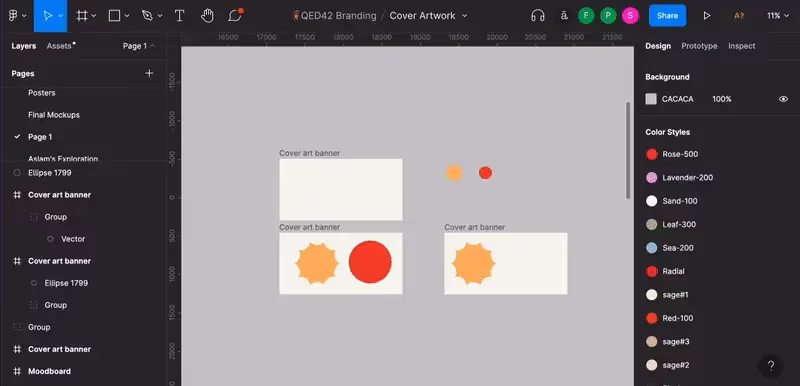
Task: Open the missing fonts A? indicator
Action: pos(739,16)
